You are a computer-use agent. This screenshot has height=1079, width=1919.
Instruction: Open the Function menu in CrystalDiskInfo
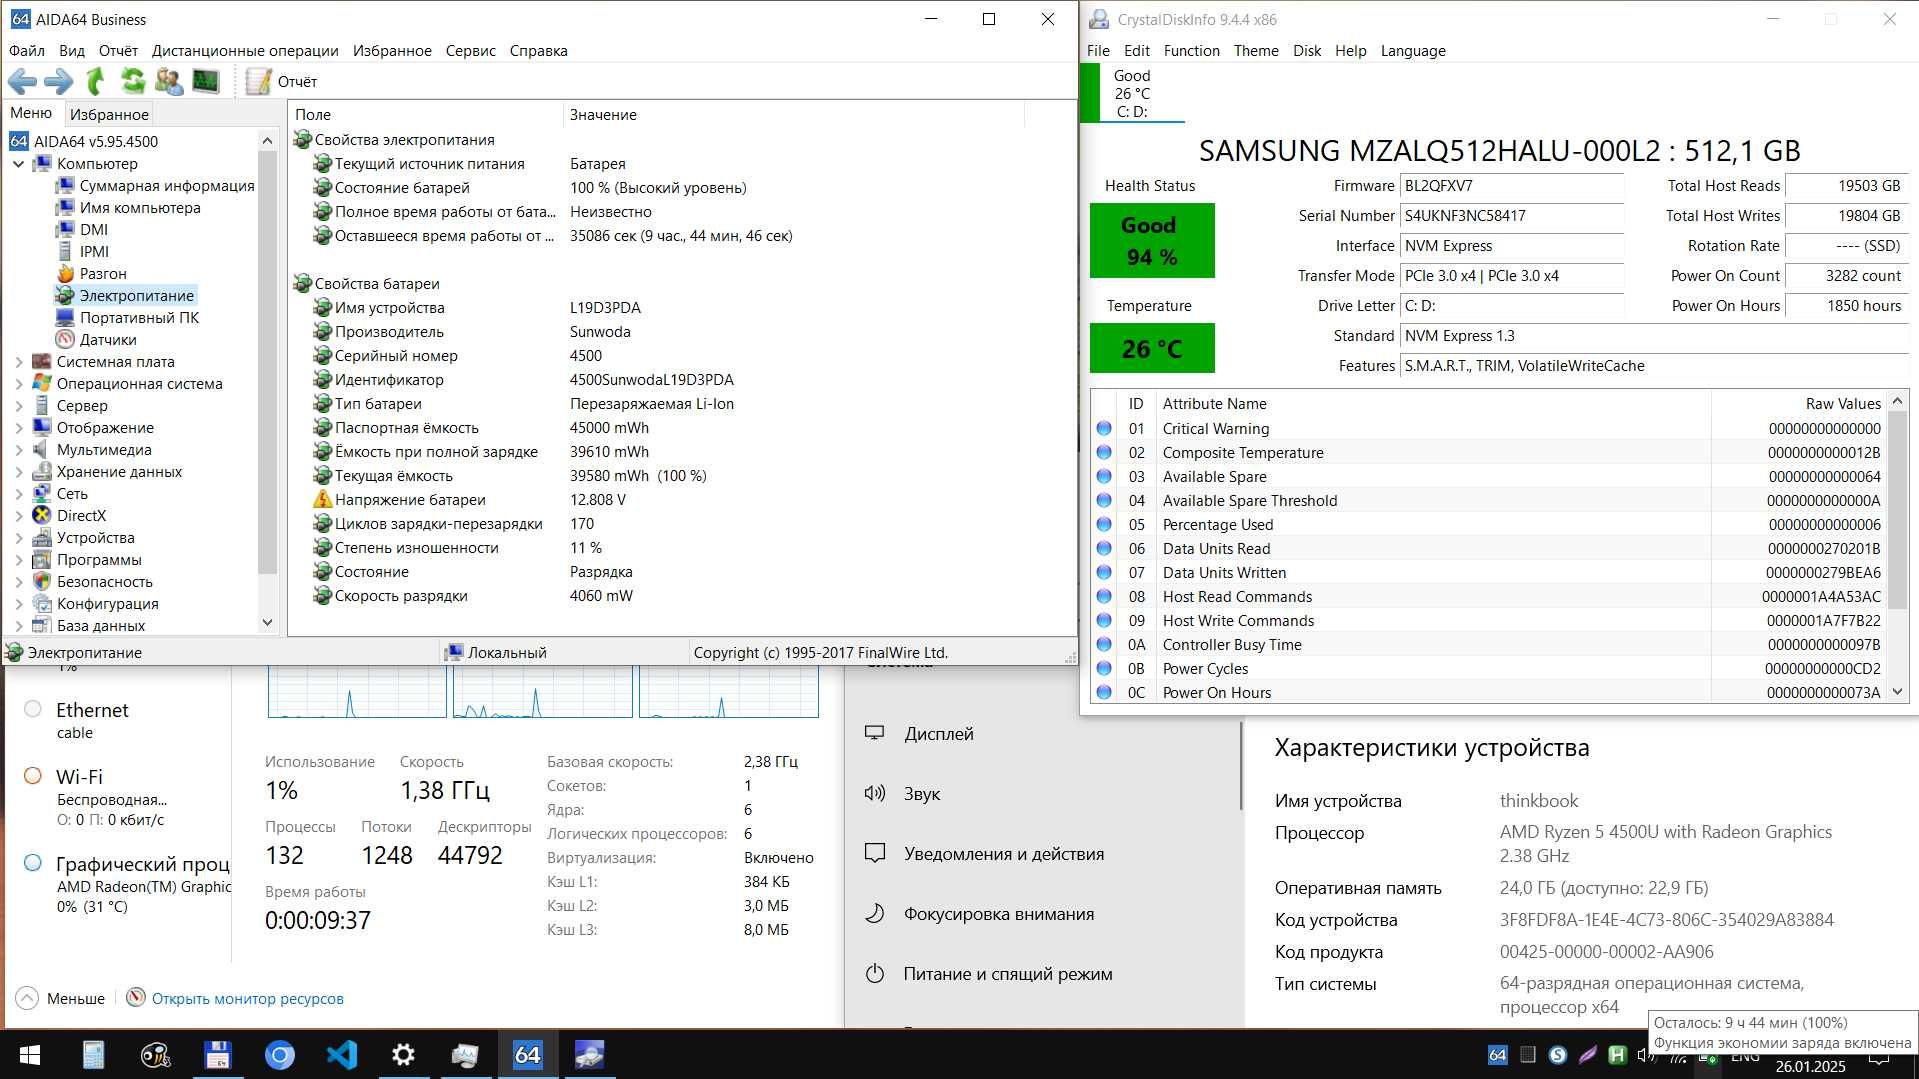[x=1191, y=50]
